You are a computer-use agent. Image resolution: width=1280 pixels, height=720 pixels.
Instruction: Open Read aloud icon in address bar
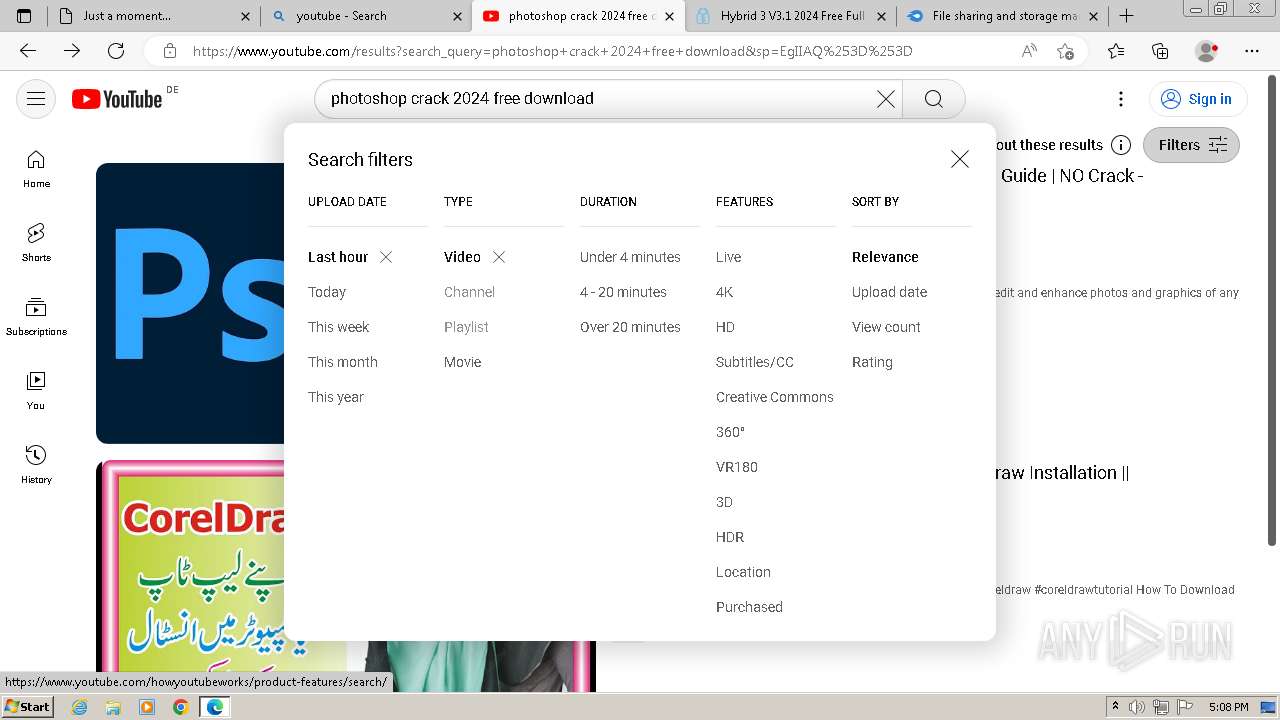[x=1029, y=51]
